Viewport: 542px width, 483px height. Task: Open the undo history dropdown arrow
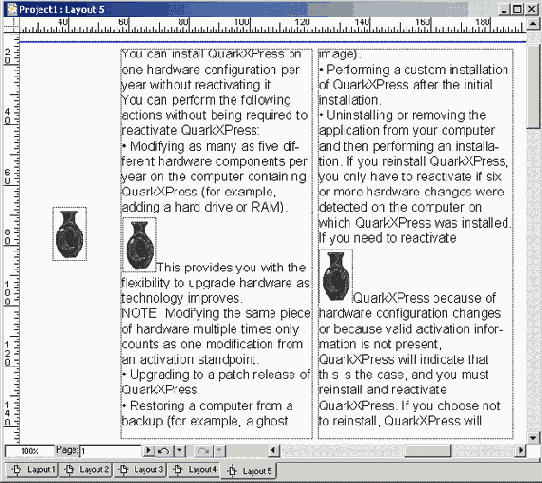[179, 451]
